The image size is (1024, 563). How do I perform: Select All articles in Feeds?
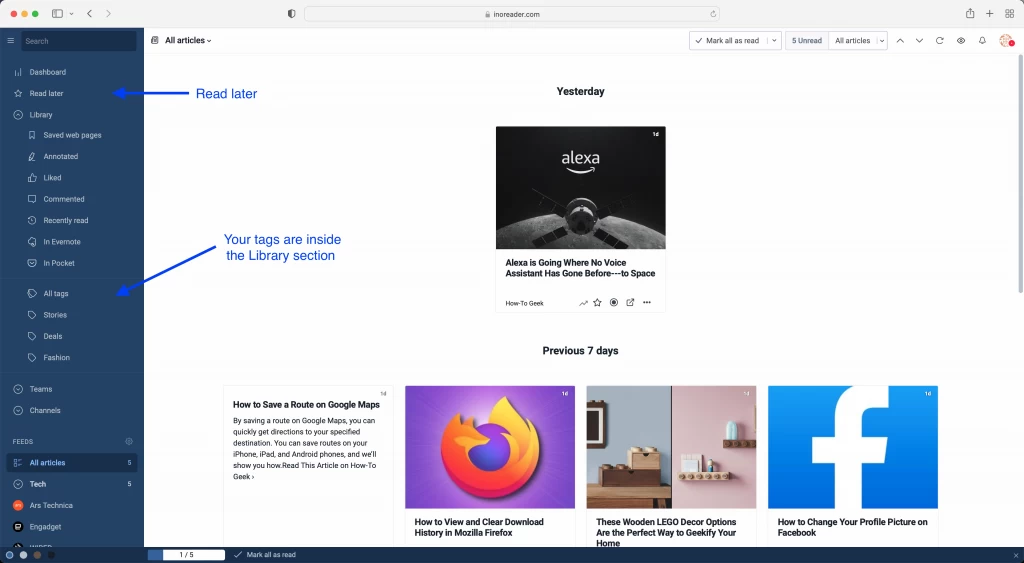point(72,462)
